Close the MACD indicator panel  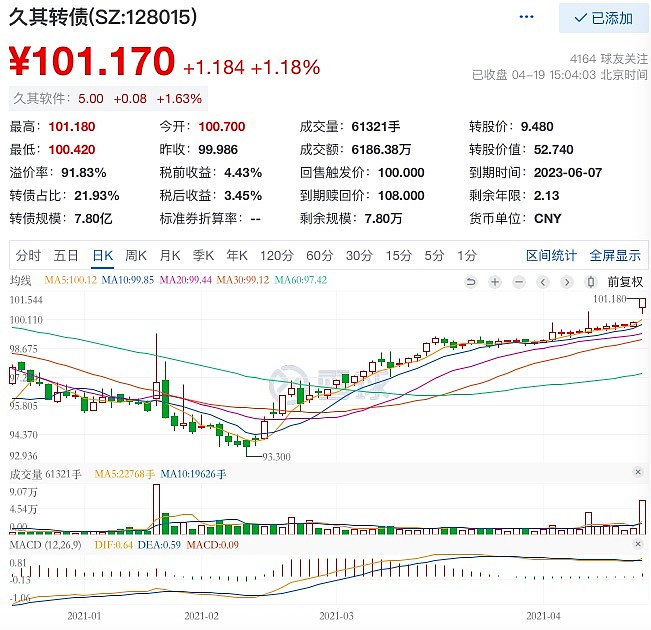pyautogui.click(x=638, y=544)
